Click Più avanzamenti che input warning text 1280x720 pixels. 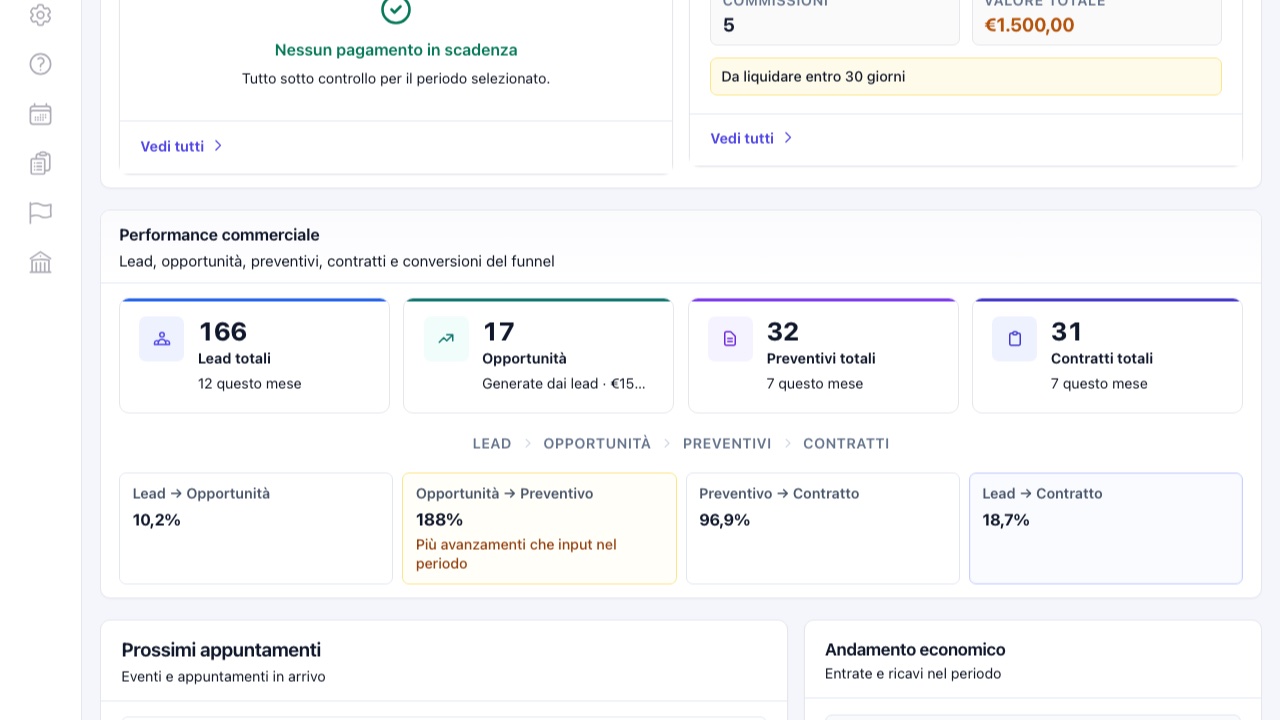516,554
